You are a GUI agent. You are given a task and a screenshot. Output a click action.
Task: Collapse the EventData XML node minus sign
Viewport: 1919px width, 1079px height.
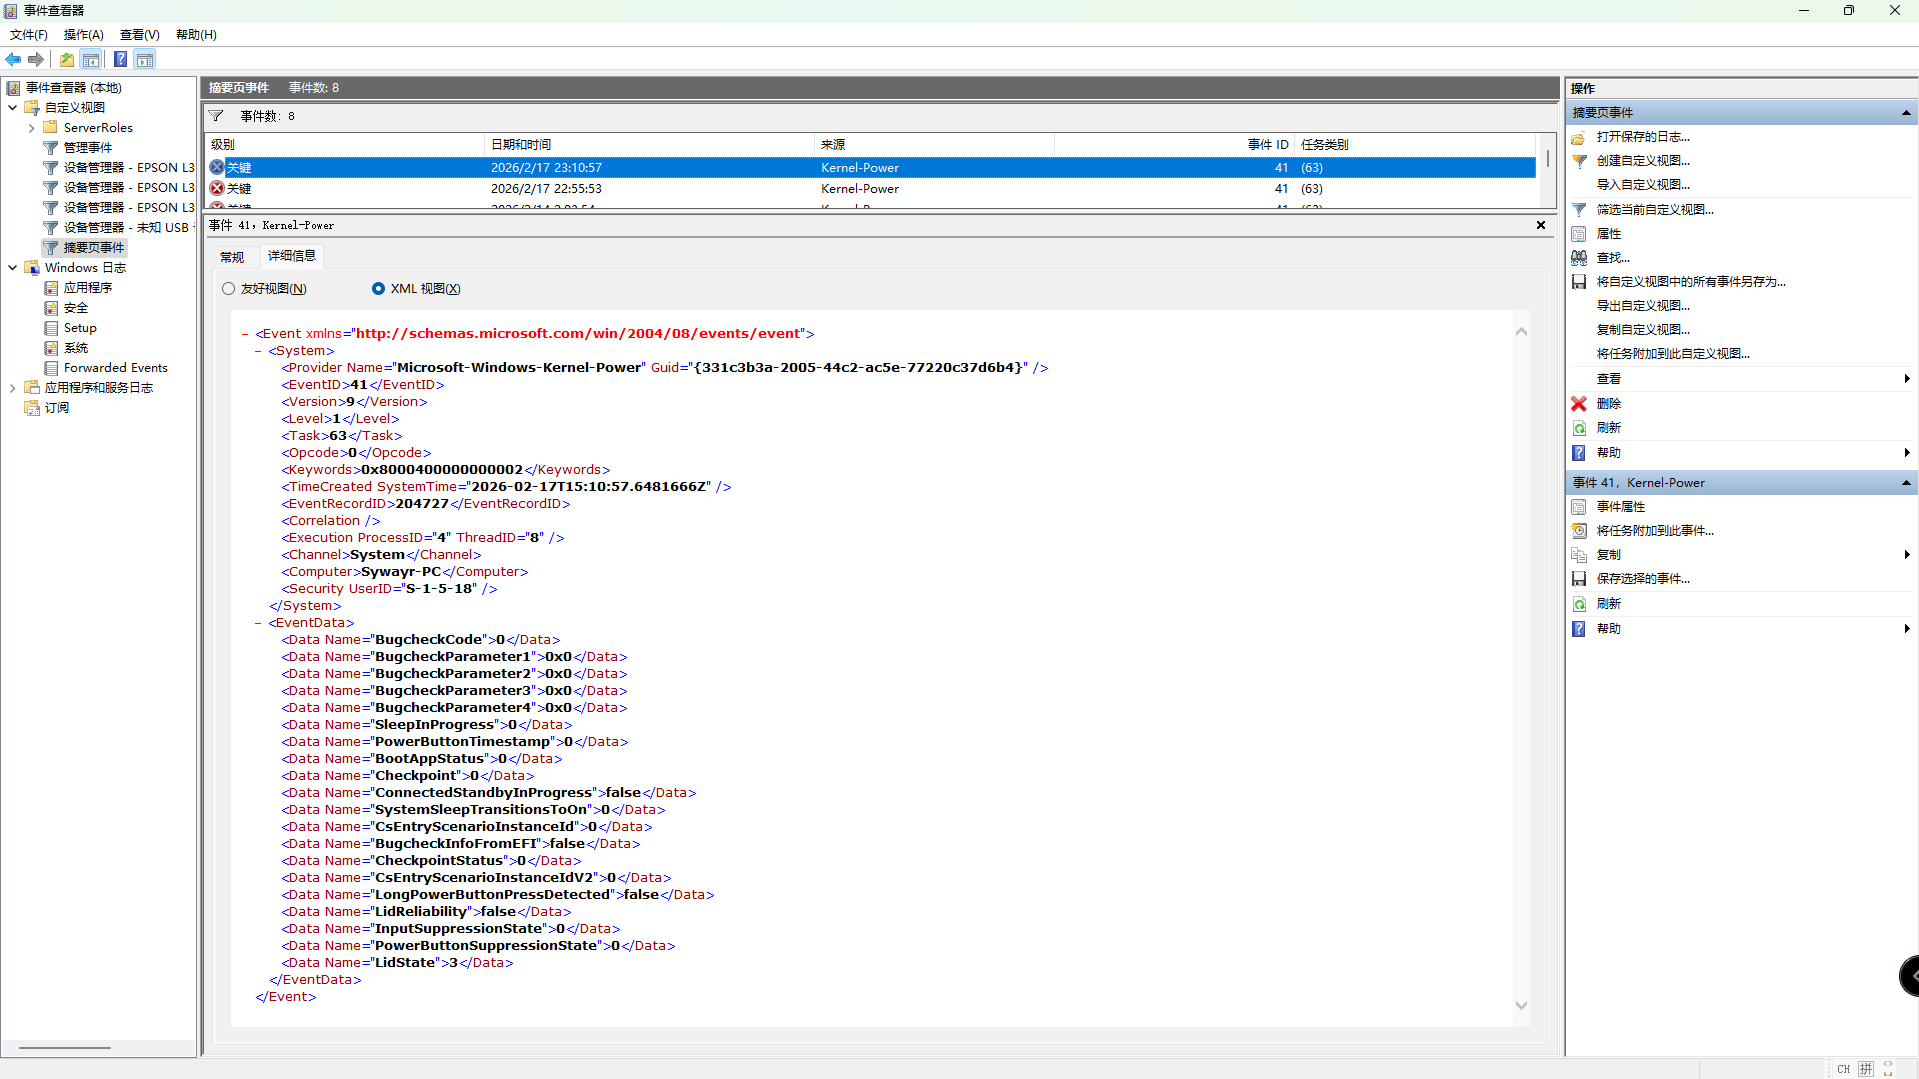[x=258, y=623]
